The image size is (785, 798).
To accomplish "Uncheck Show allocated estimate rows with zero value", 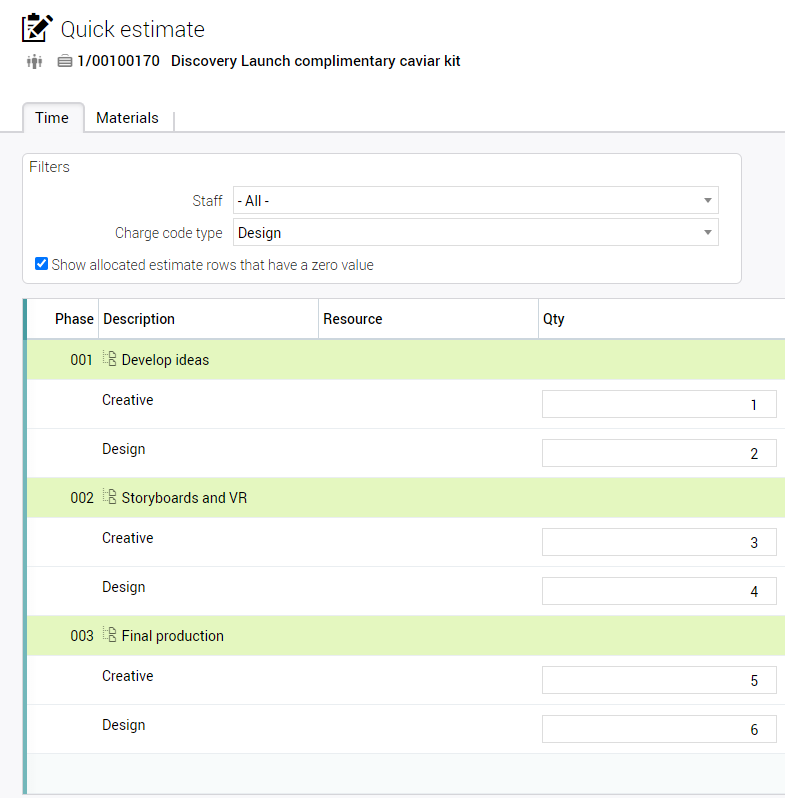I will click(x=42, y=265).
